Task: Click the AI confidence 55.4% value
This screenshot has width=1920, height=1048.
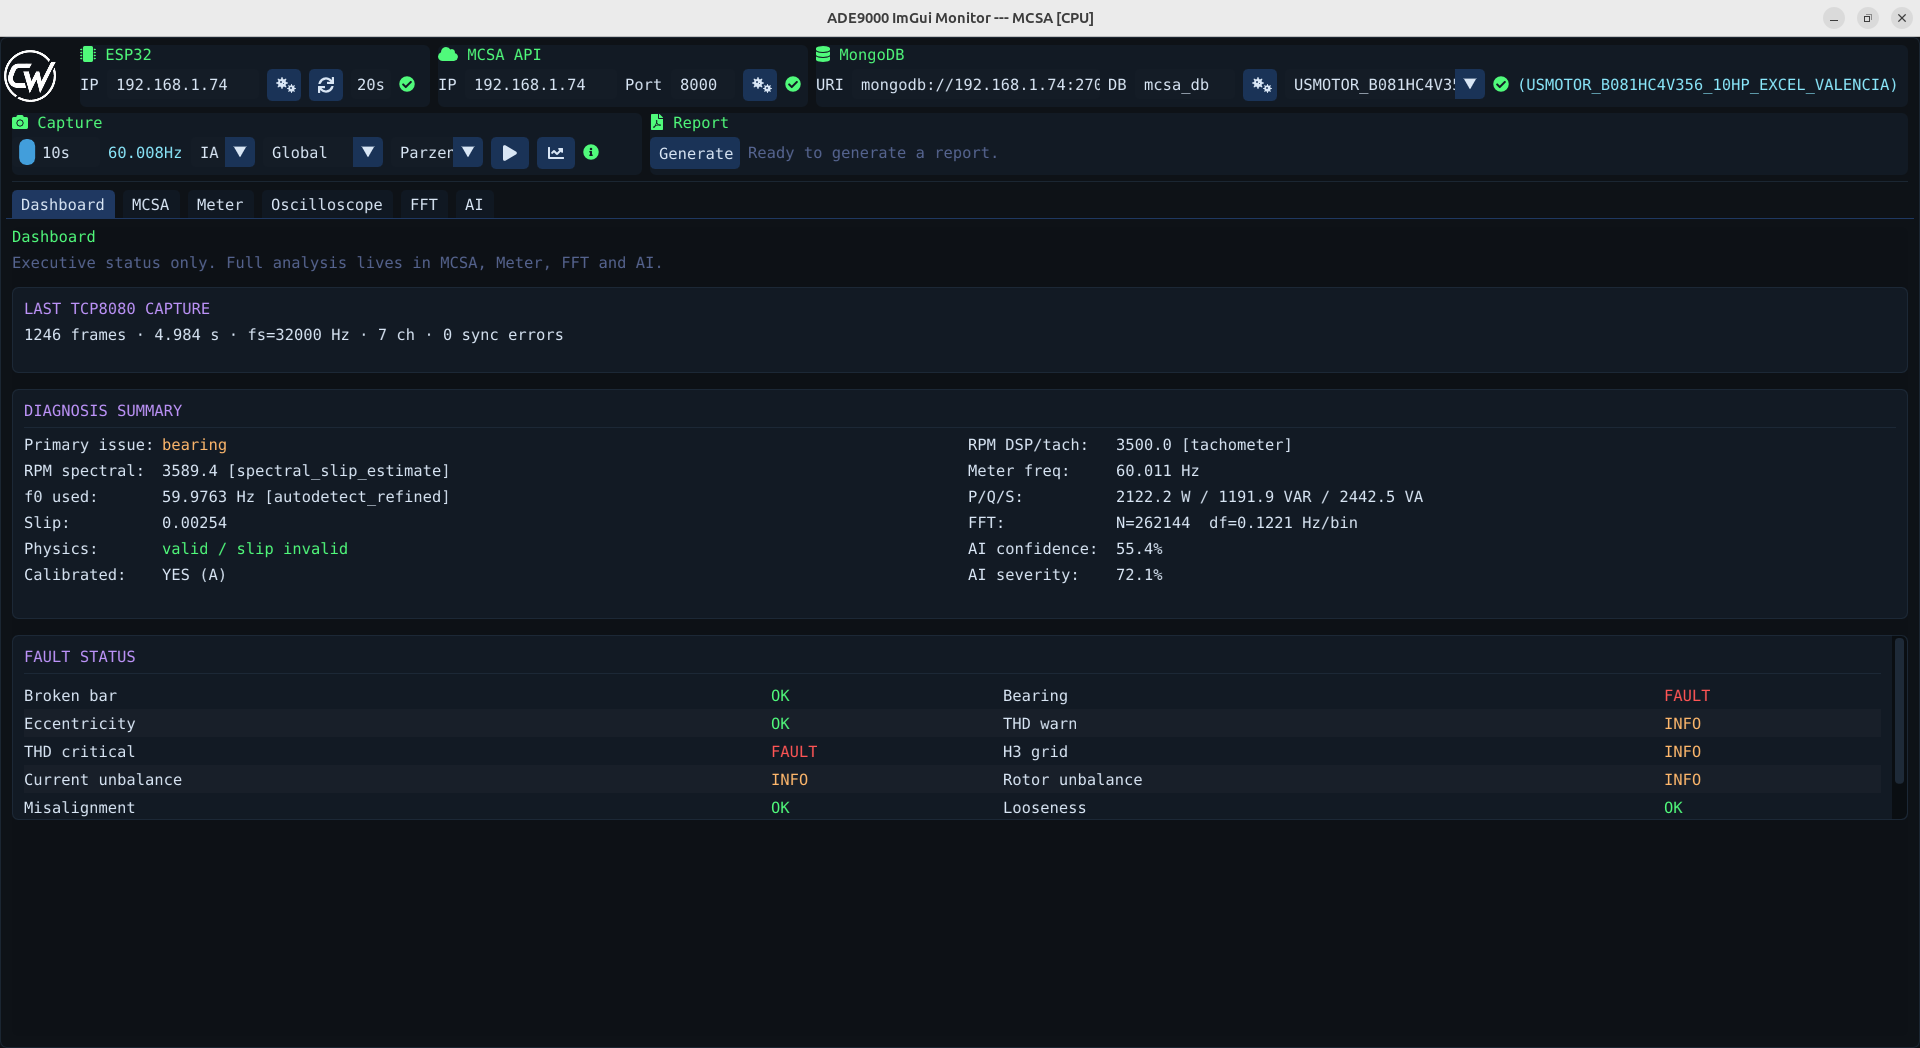Action: pos(1139,549)
